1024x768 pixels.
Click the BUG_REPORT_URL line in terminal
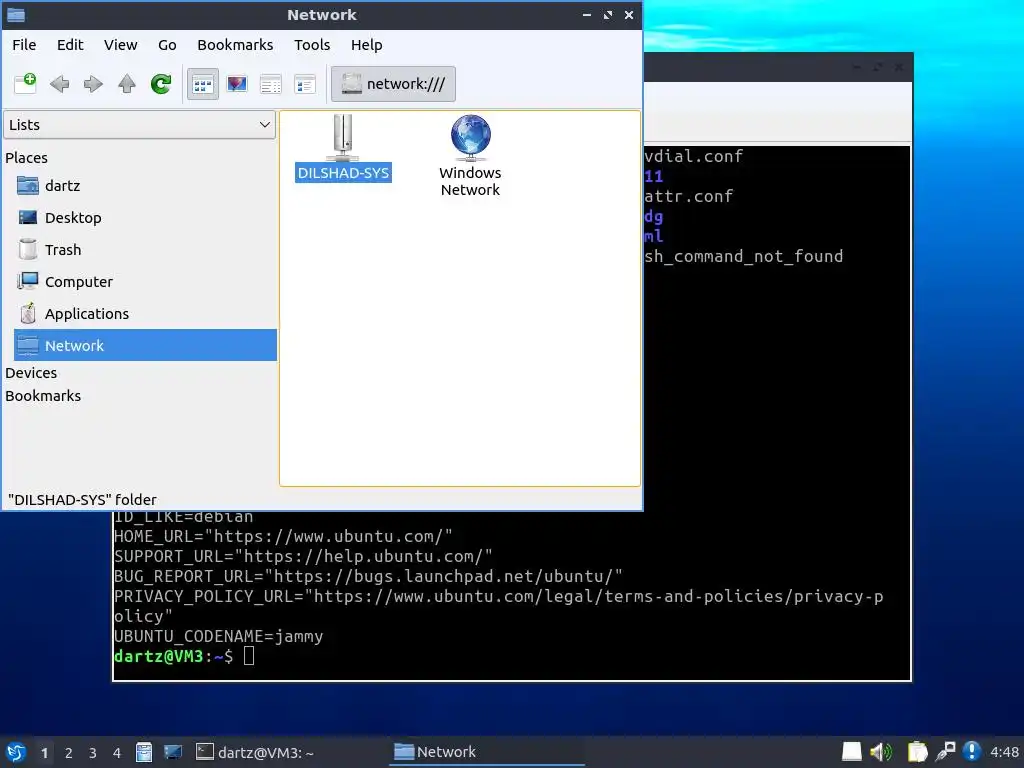click(368, 576)
